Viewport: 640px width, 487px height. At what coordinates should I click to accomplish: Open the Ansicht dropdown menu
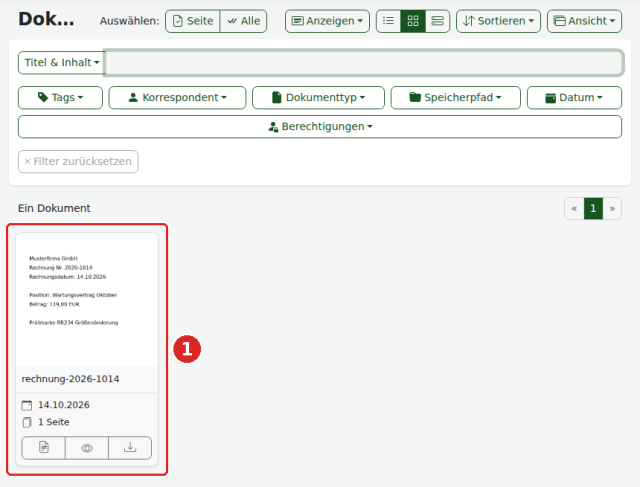[x=584, y=21]
